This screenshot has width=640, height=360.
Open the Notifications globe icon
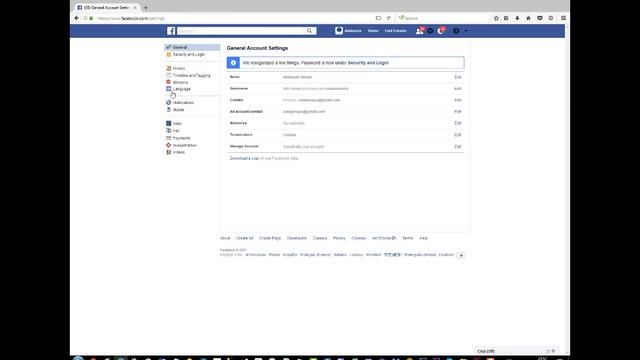(x=441, y=31)
